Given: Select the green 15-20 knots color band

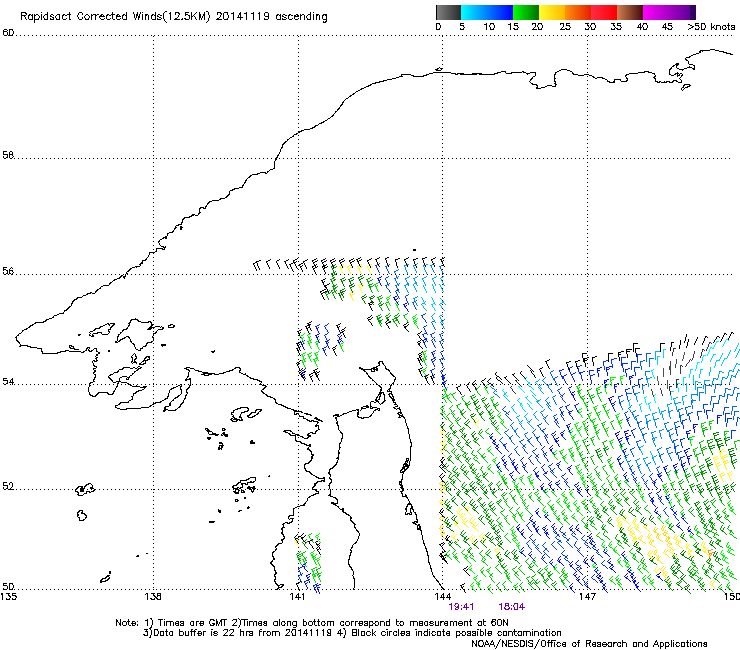Looking at the screenshot, I should point(526,12).
